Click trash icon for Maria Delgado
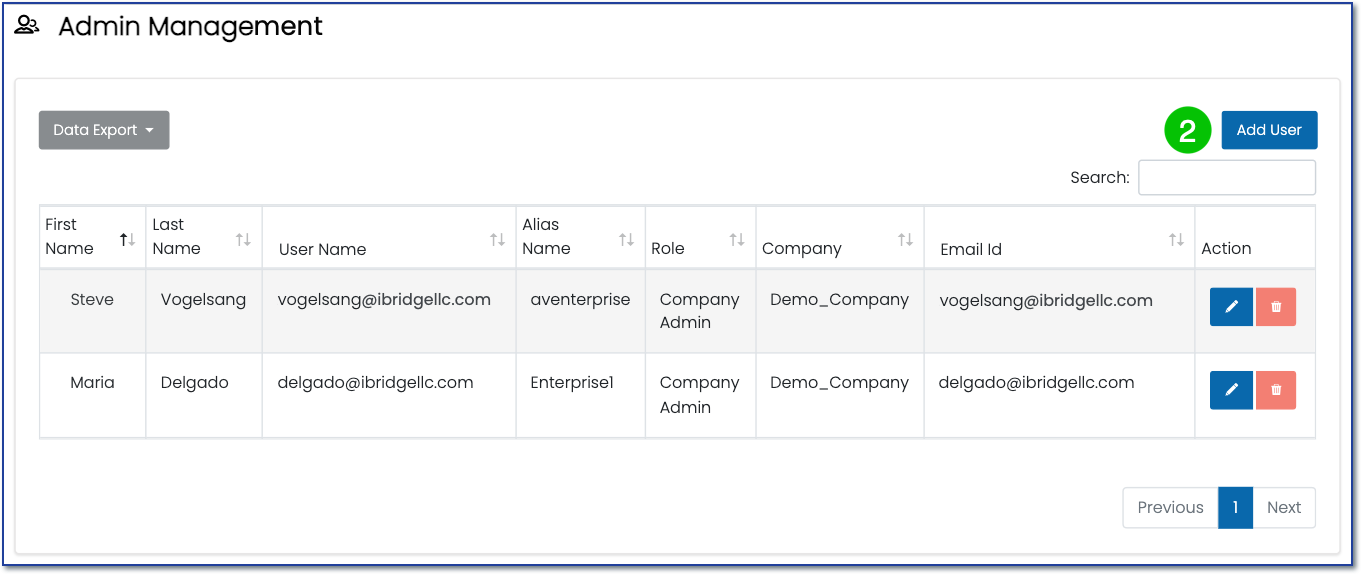Screen dimensions: 1361x574 click(x=1276, y=390)
